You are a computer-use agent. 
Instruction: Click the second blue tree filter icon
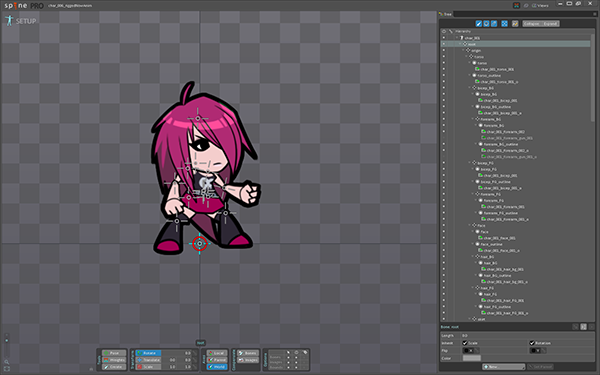pyautogui.click(x=486, y=23)
